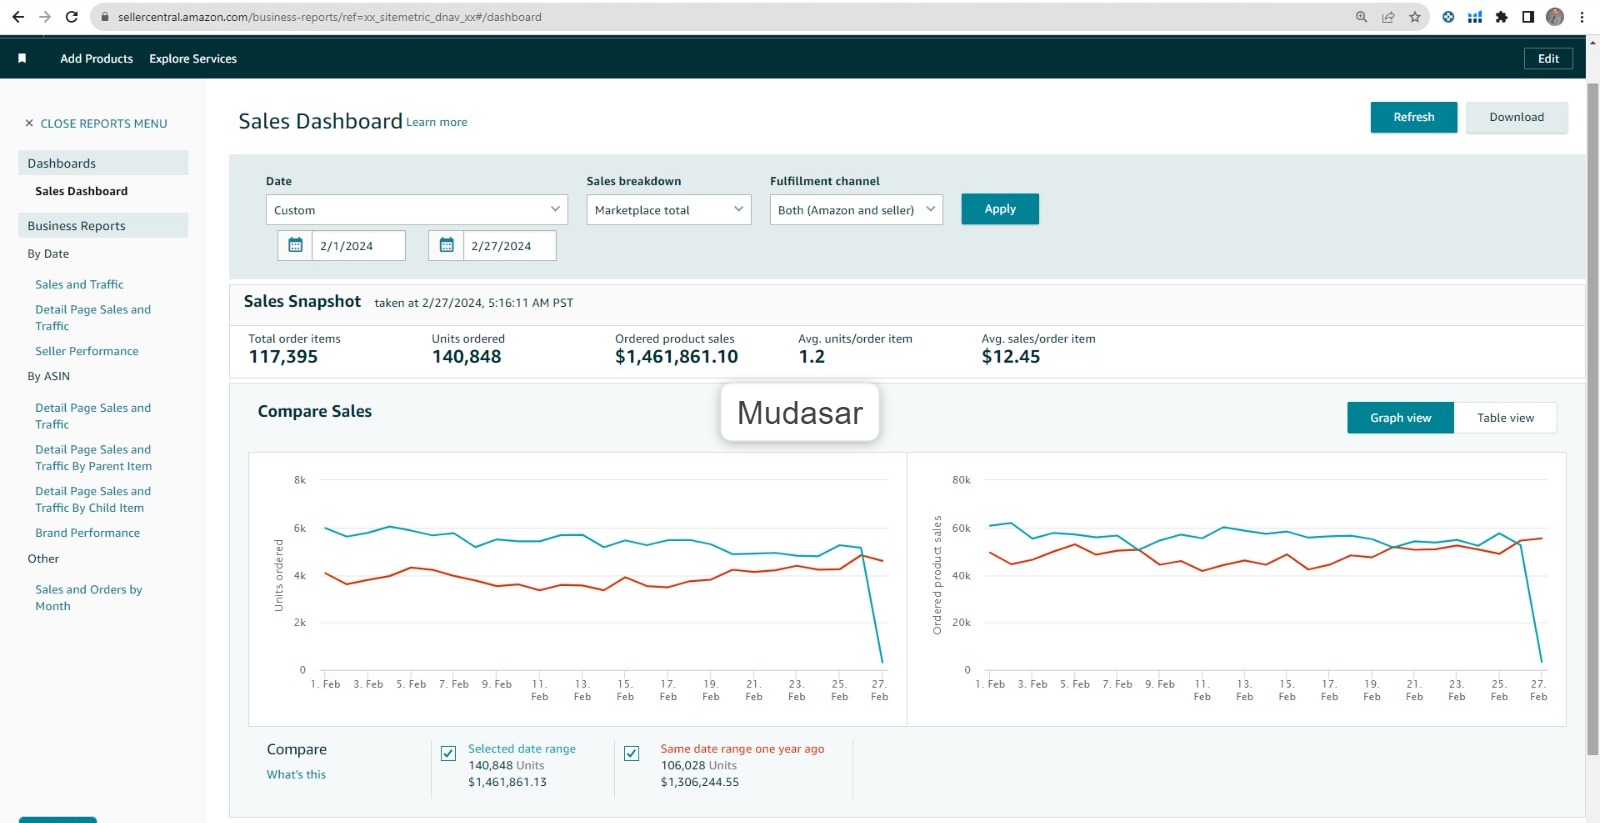This screenshot has width=1600, height=823.
Task: Open Sales and Traffic report
Action: coord(79,285)
